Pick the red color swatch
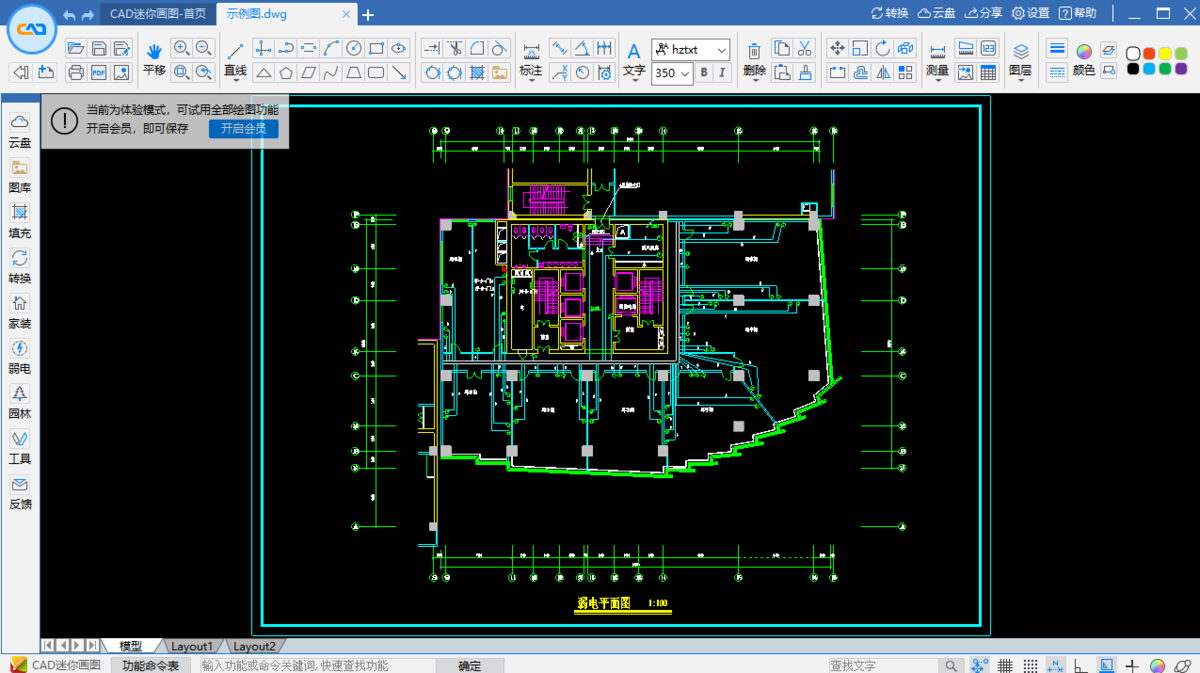 coord(1149,52)
